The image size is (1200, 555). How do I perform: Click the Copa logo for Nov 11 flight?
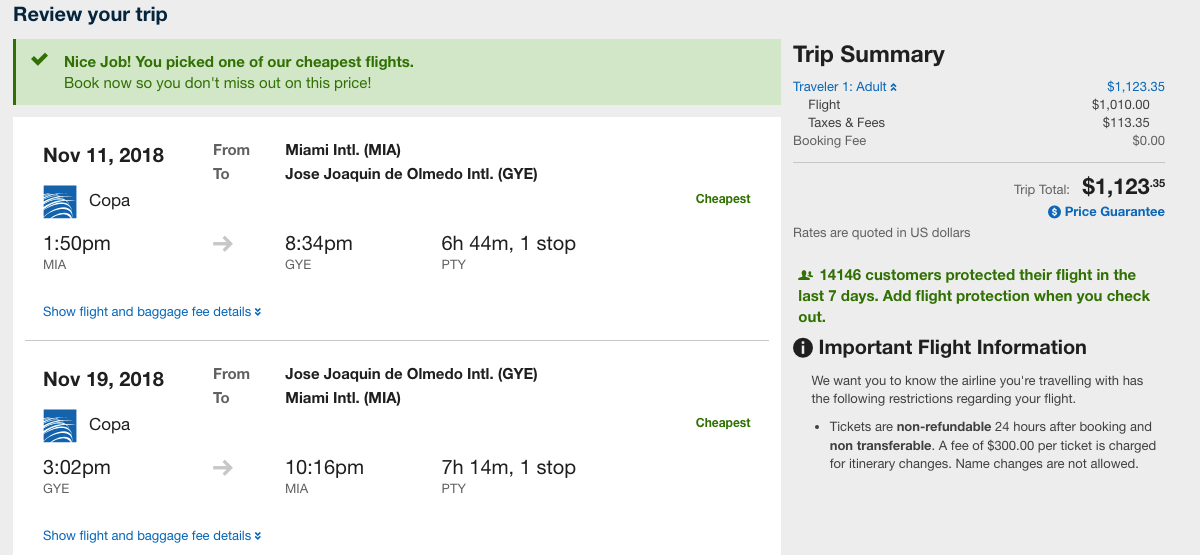click(x=60, y=201)
